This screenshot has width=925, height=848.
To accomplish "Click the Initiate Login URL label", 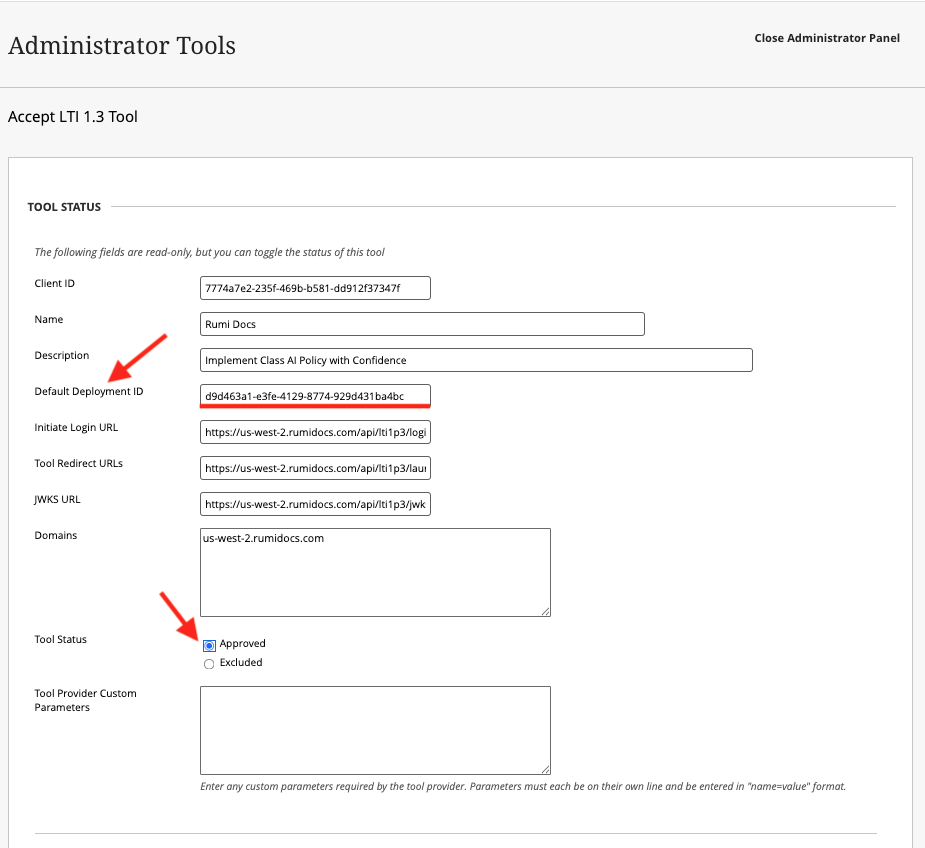I will pyautogui.click(x=76, y=427).
